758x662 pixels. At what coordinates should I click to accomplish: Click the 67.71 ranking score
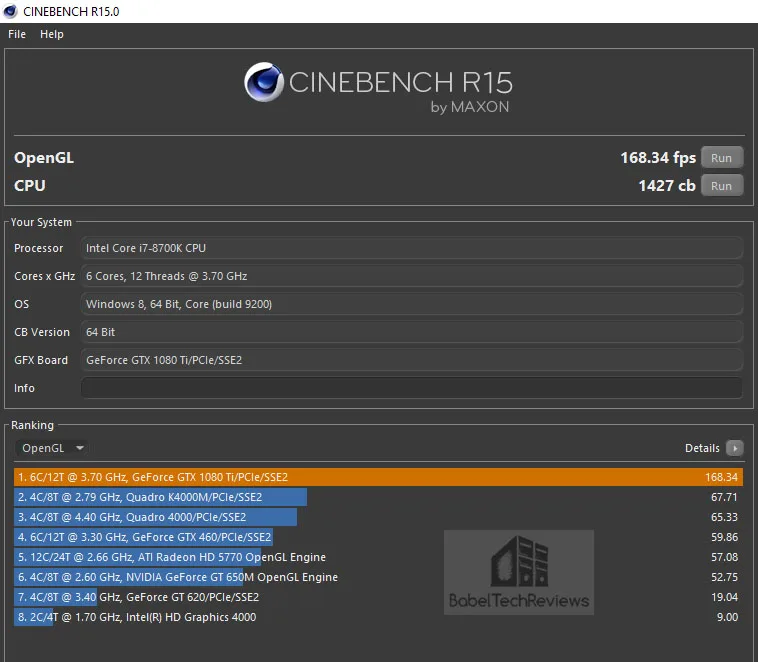click(724, 497)
